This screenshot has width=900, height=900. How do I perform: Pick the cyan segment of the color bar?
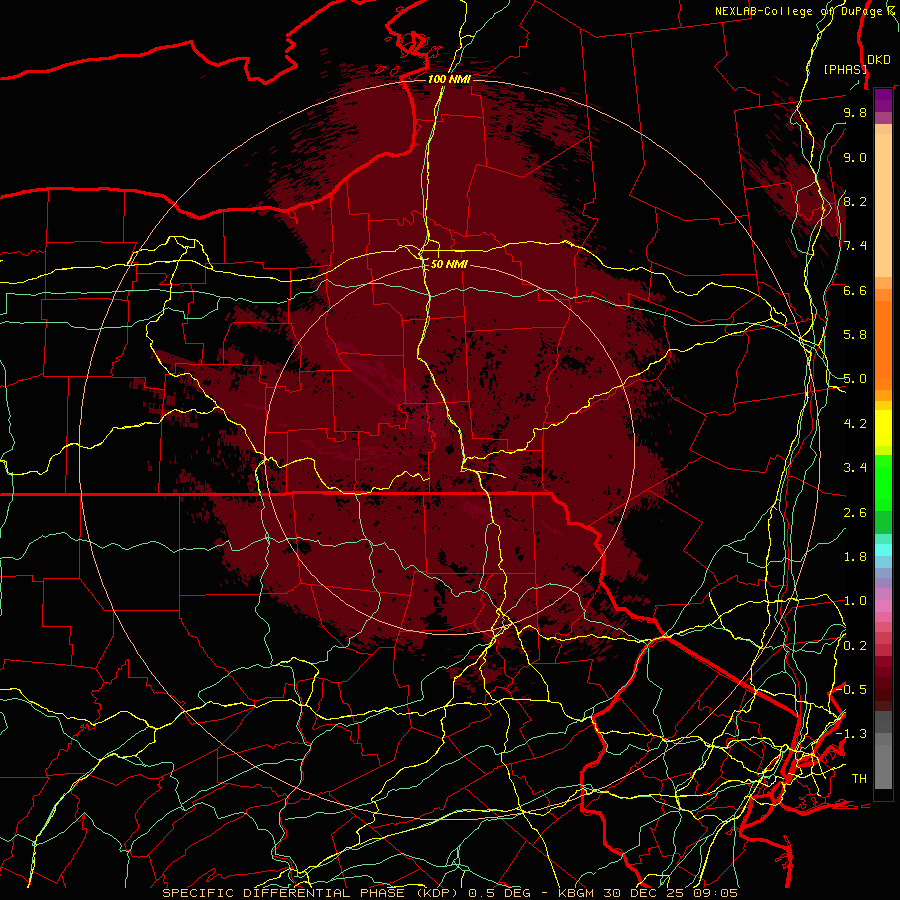pyautogui.click(x=883, y=550)
